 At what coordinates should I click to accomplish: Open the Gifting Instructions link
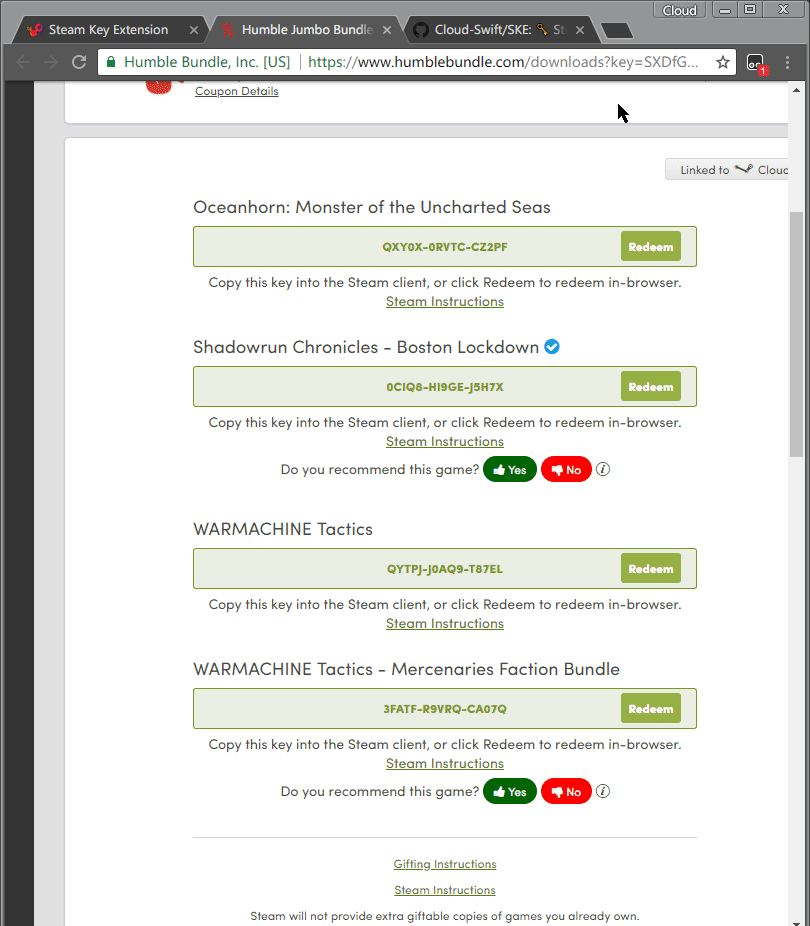pos(445,864)
